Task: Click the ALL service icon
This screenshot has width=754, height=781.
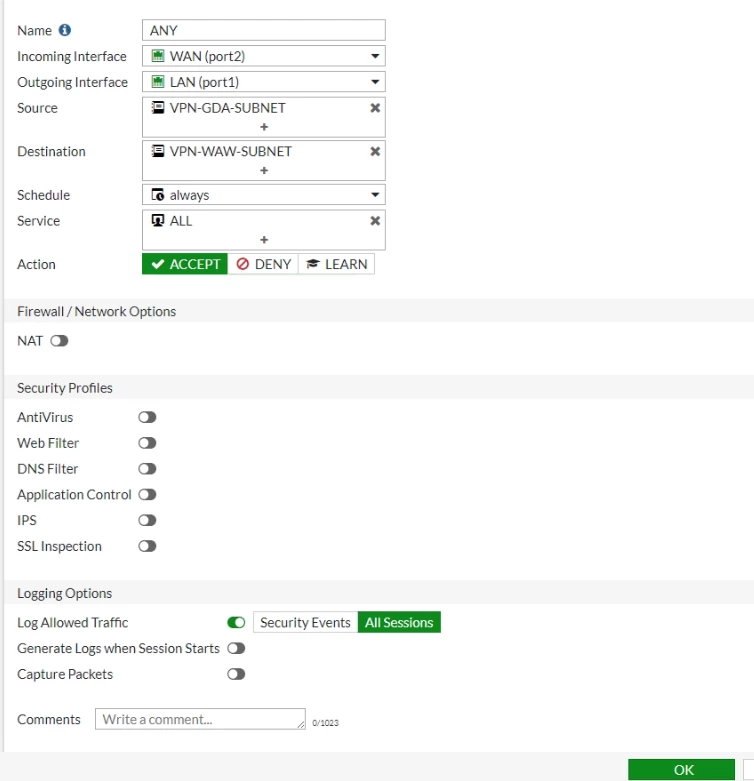Action: click(157, 220)
